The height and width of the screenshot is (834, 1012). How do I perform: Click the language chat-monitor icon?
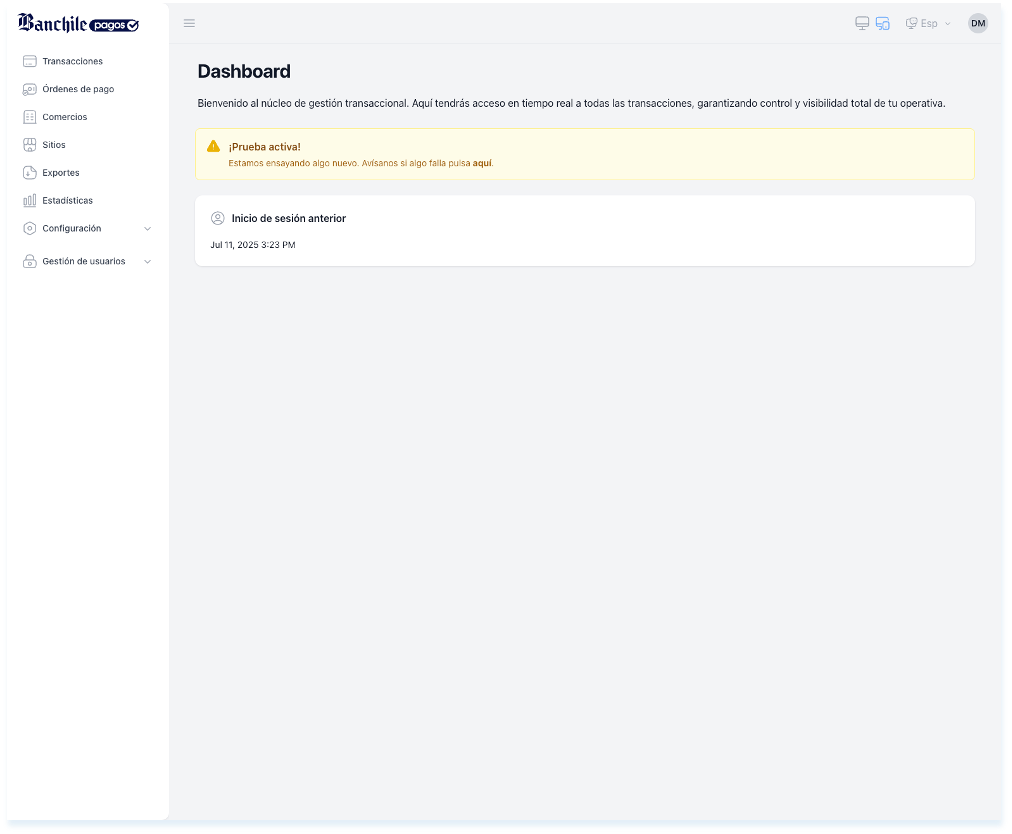click(x=911, y=23)
